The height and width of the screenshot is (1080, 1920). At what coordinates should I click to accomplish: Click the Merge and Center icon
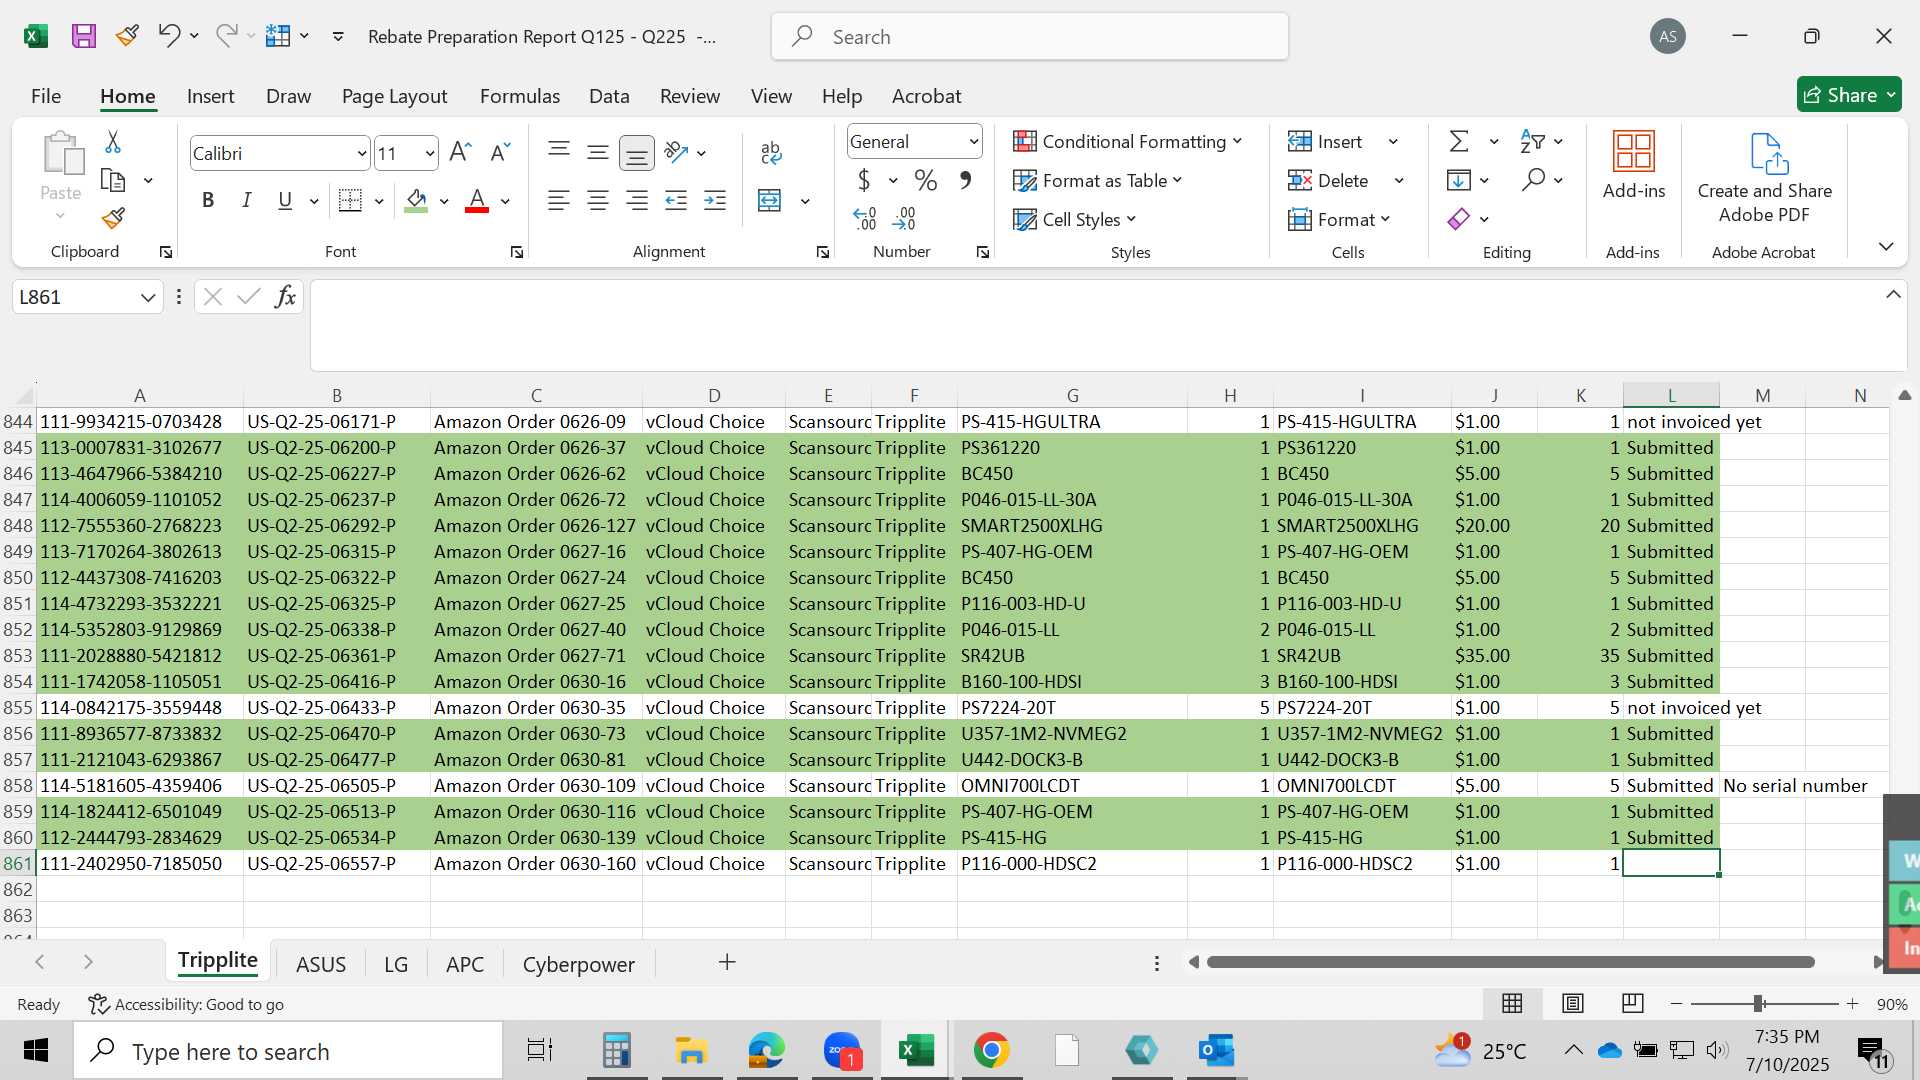click(x=770, y=200)
